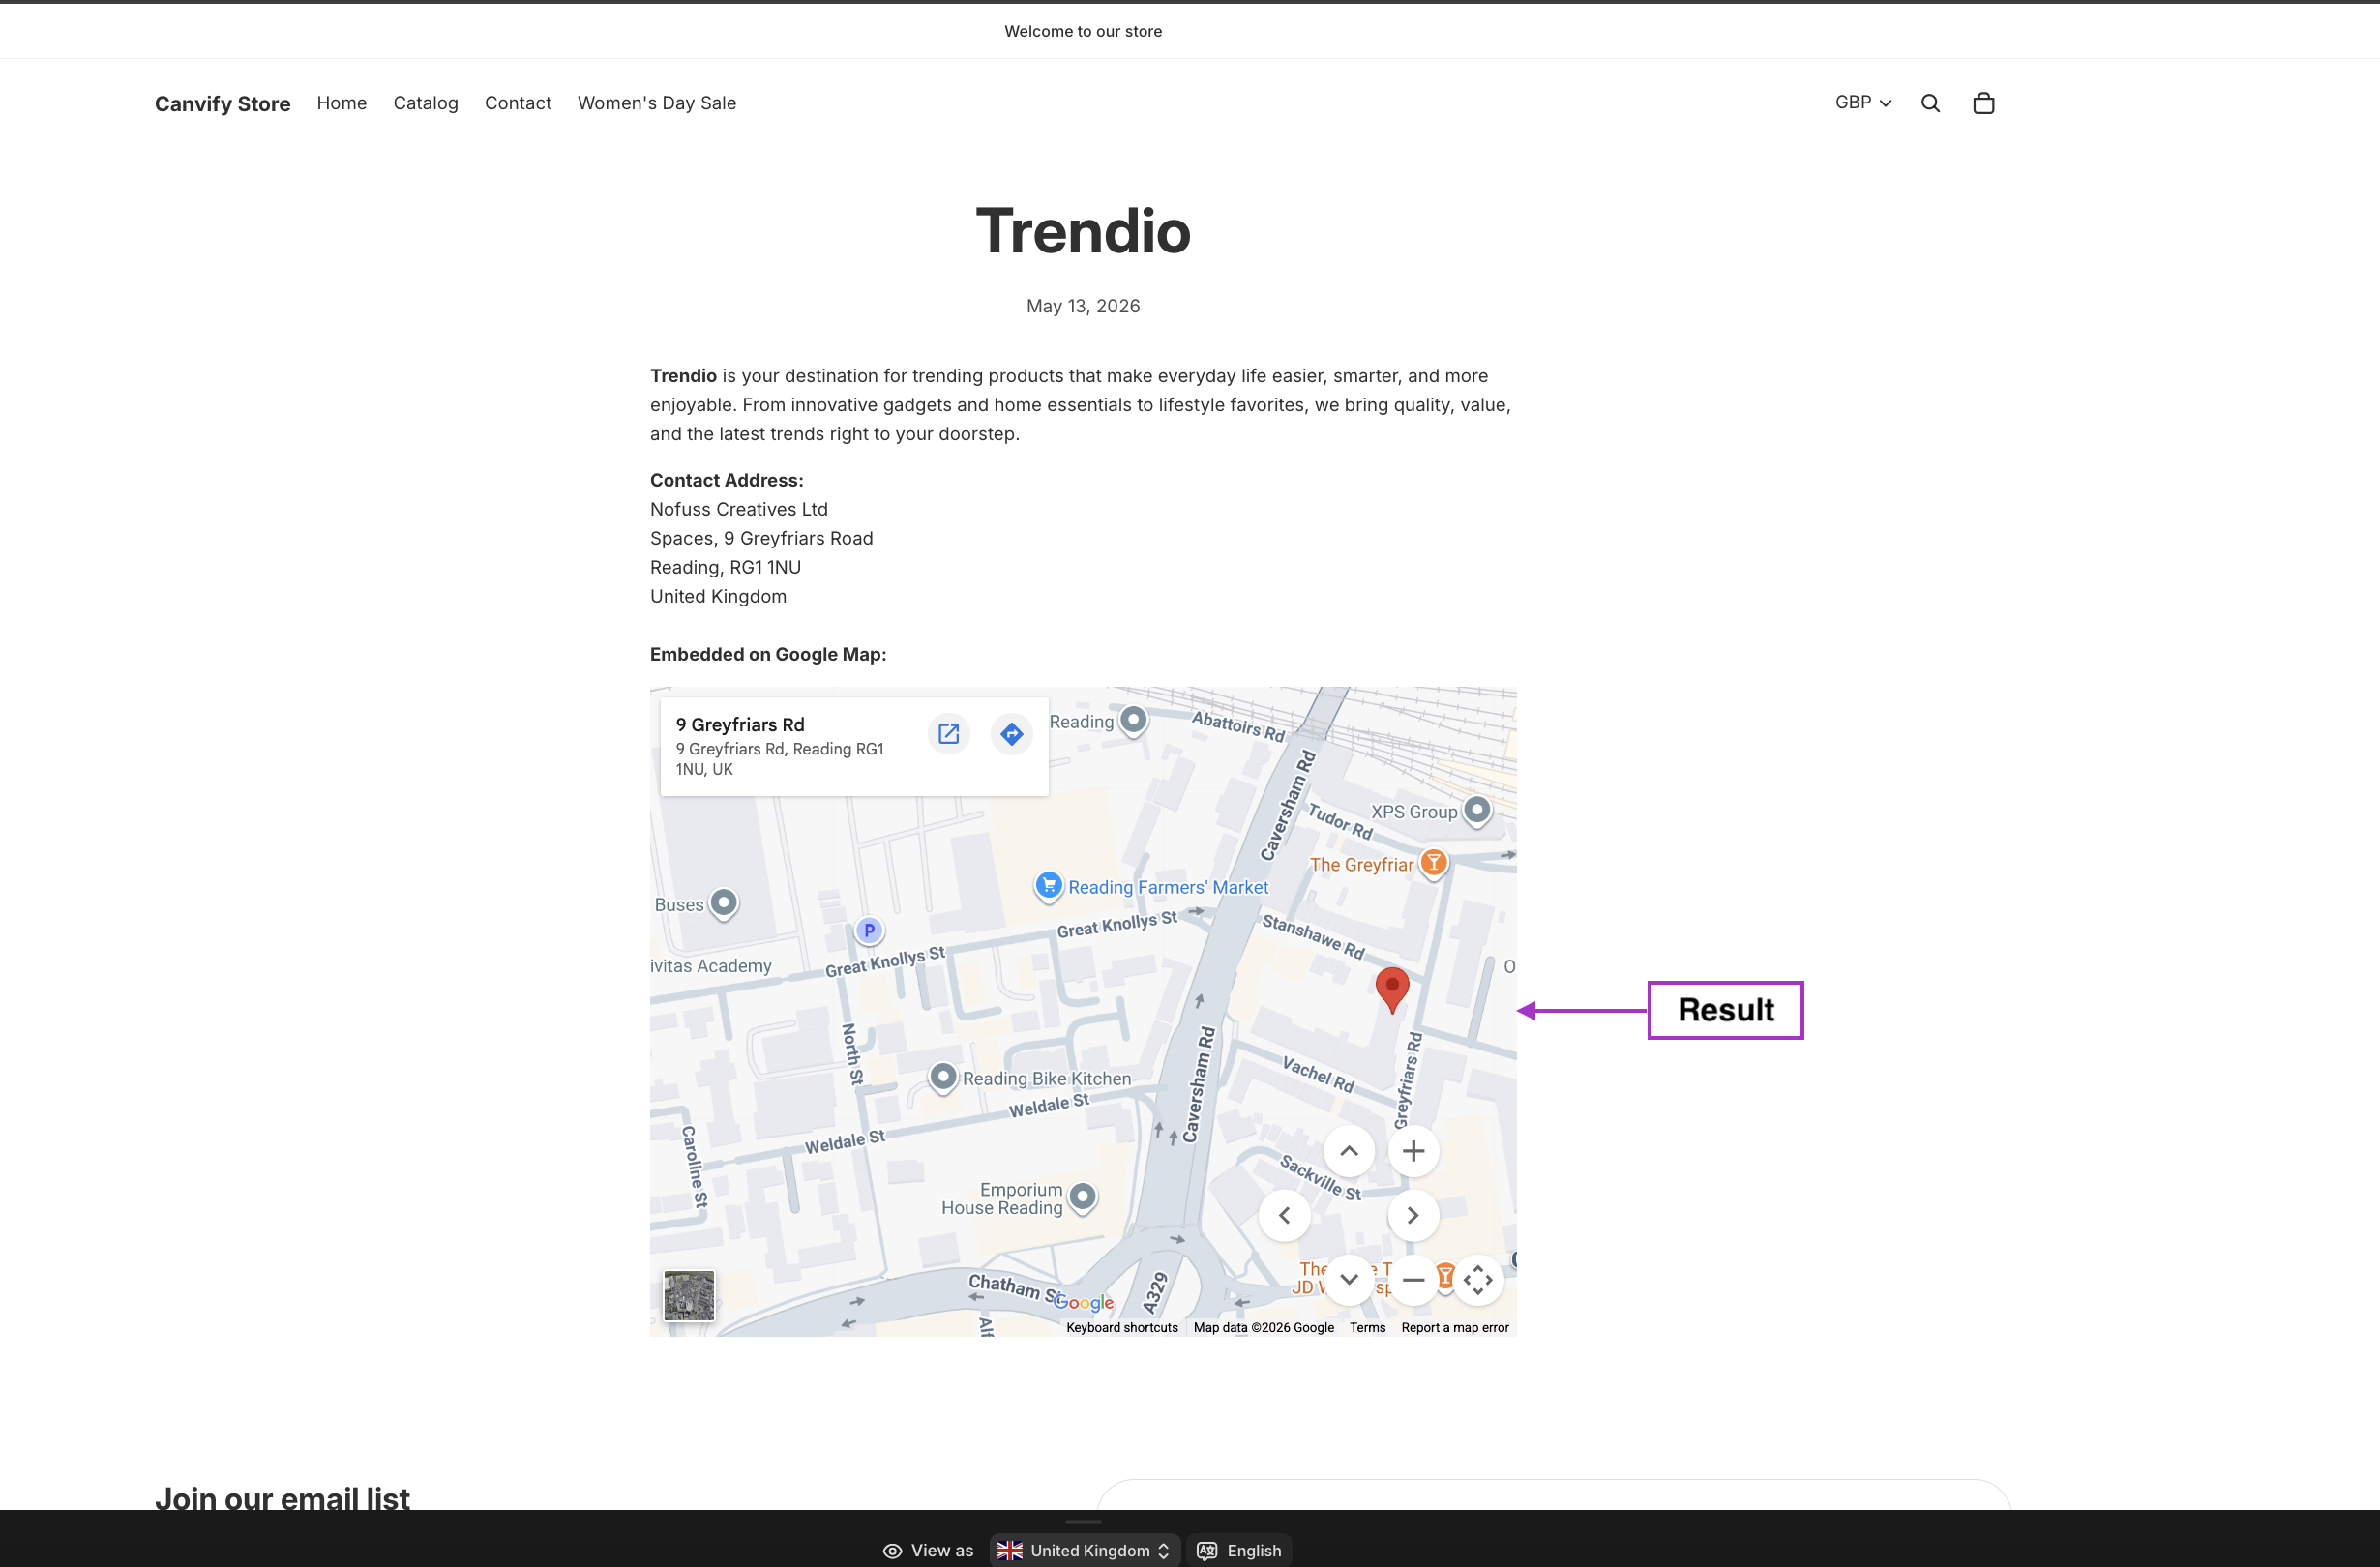
Task: Click the Reading Farmers' Market marker
Action: [x=1048, y=885]
